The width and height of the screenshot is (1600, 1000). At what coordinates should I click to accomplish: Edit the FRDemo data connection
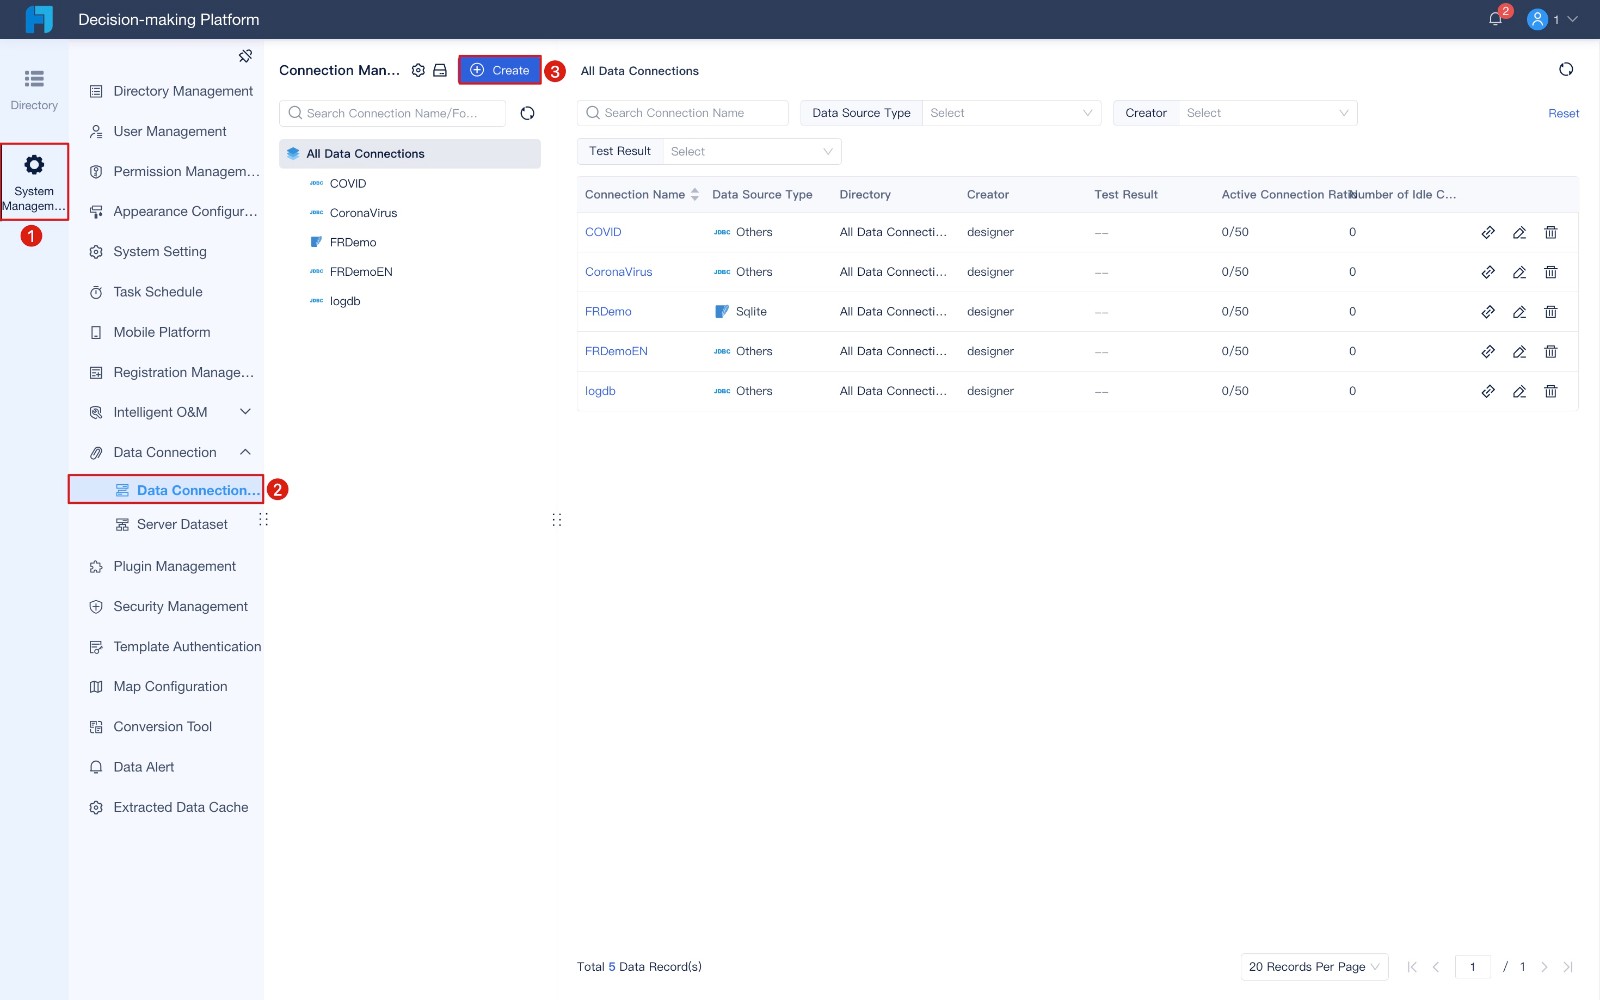(1519, 312)
